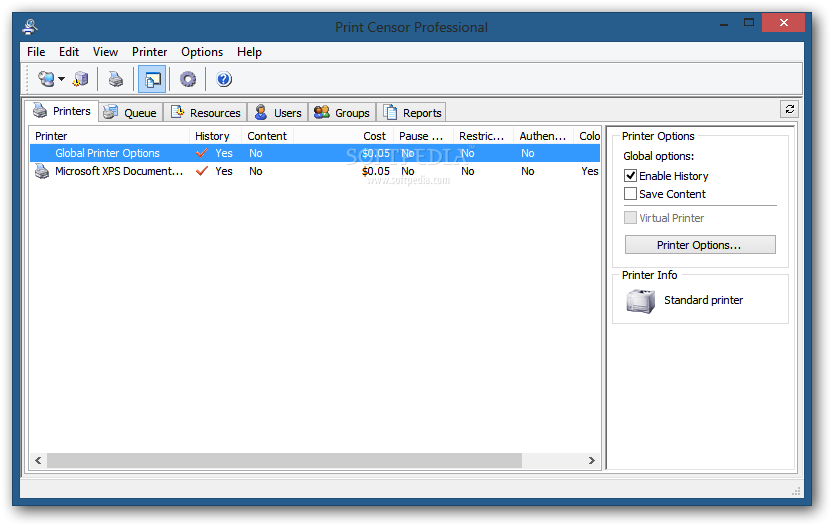Switch to the Users tab
Image resolution: width=832 pixels, height=526 pixels.
pos(278,113)
